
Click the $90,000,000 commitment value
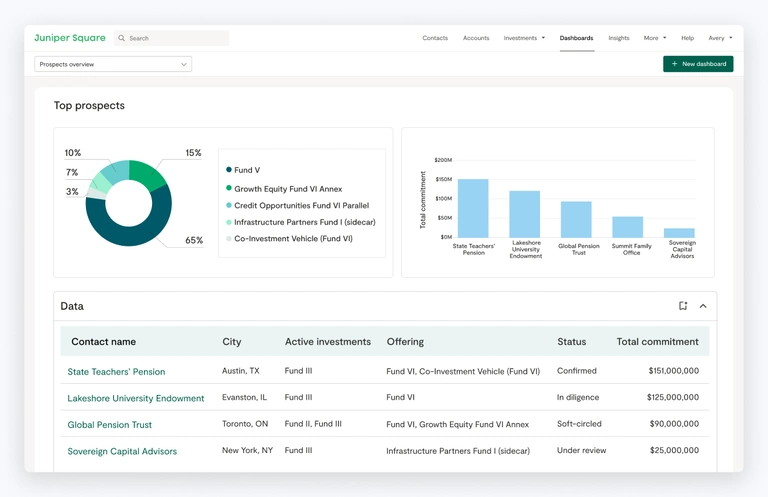click(x=674, y=424)
